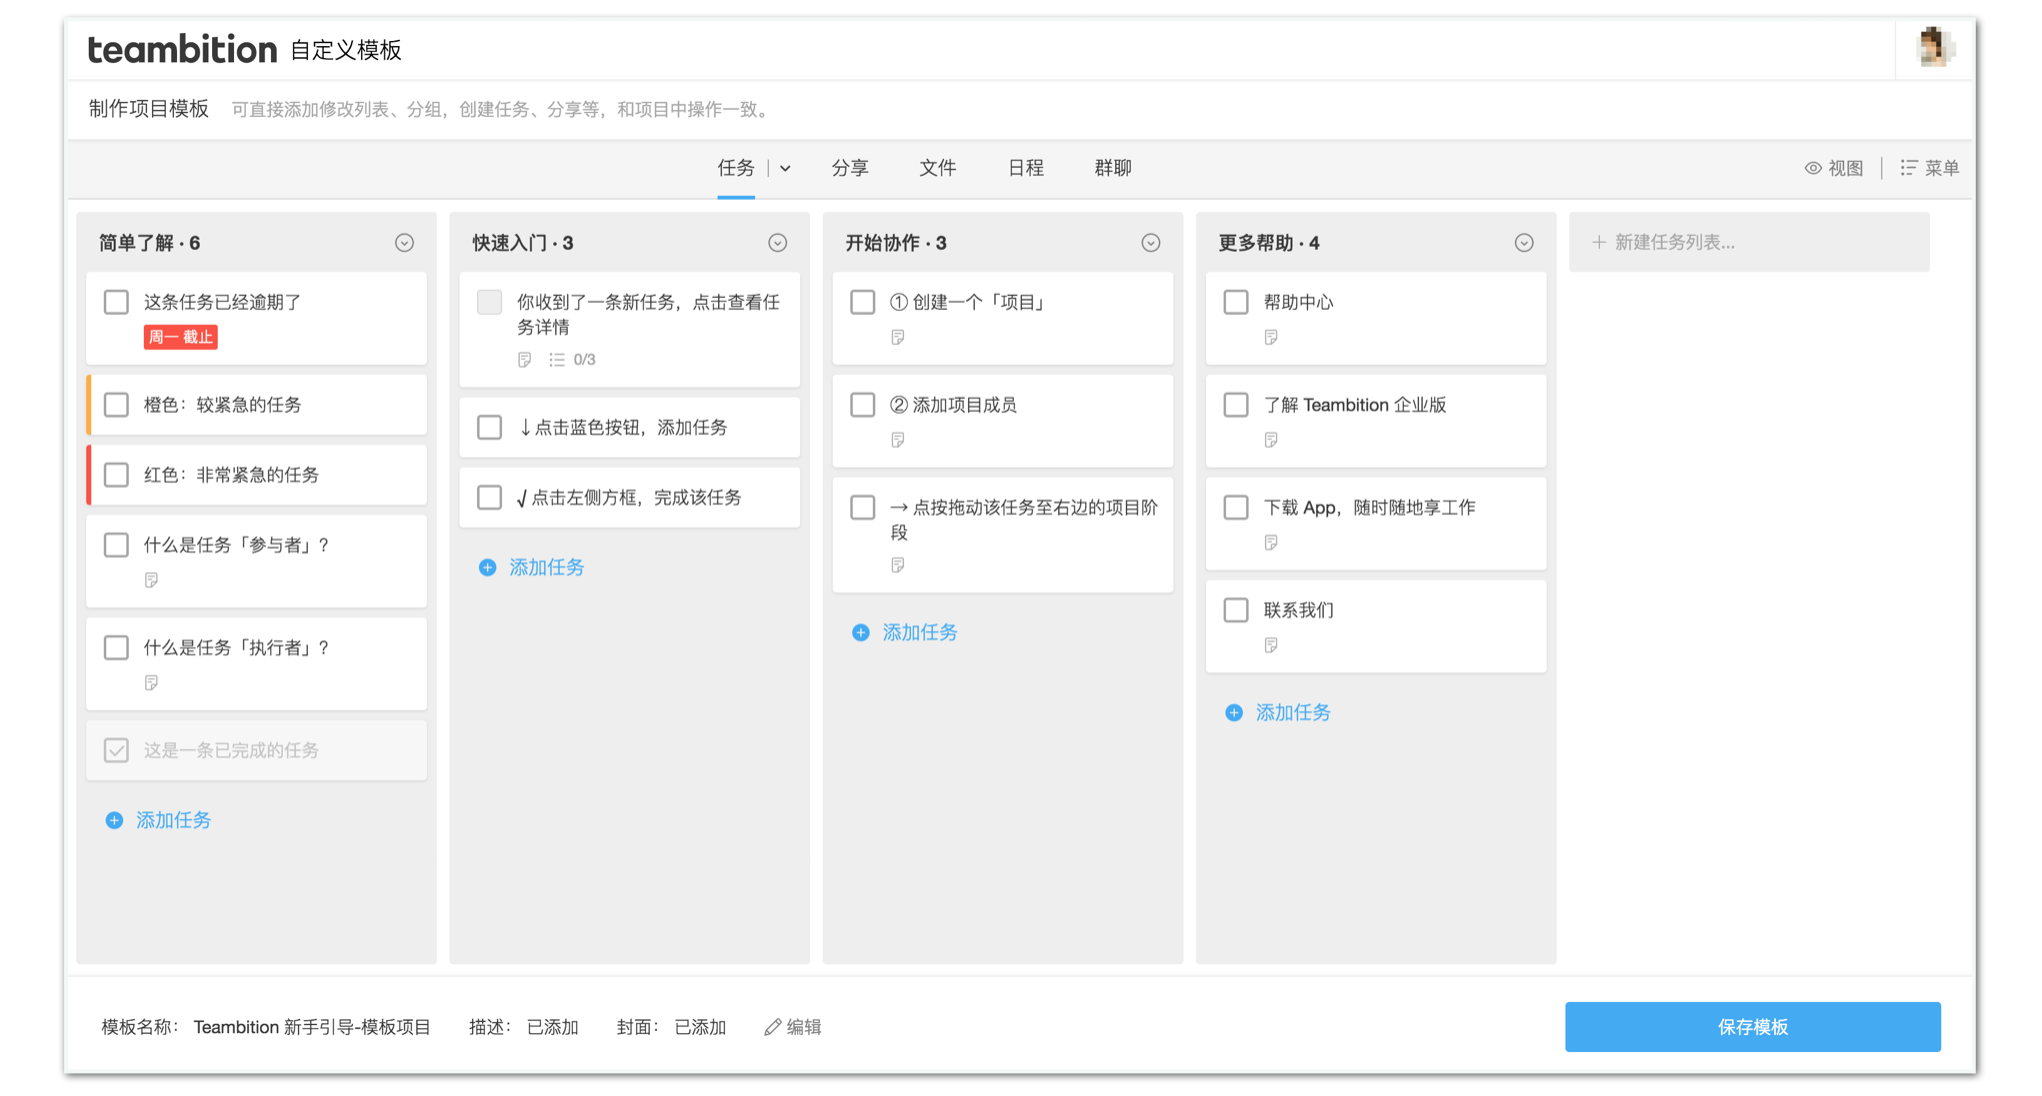Switch to the 分享 tab
This screenshot has width=2042, height=1096.
[x=849, y=168]
